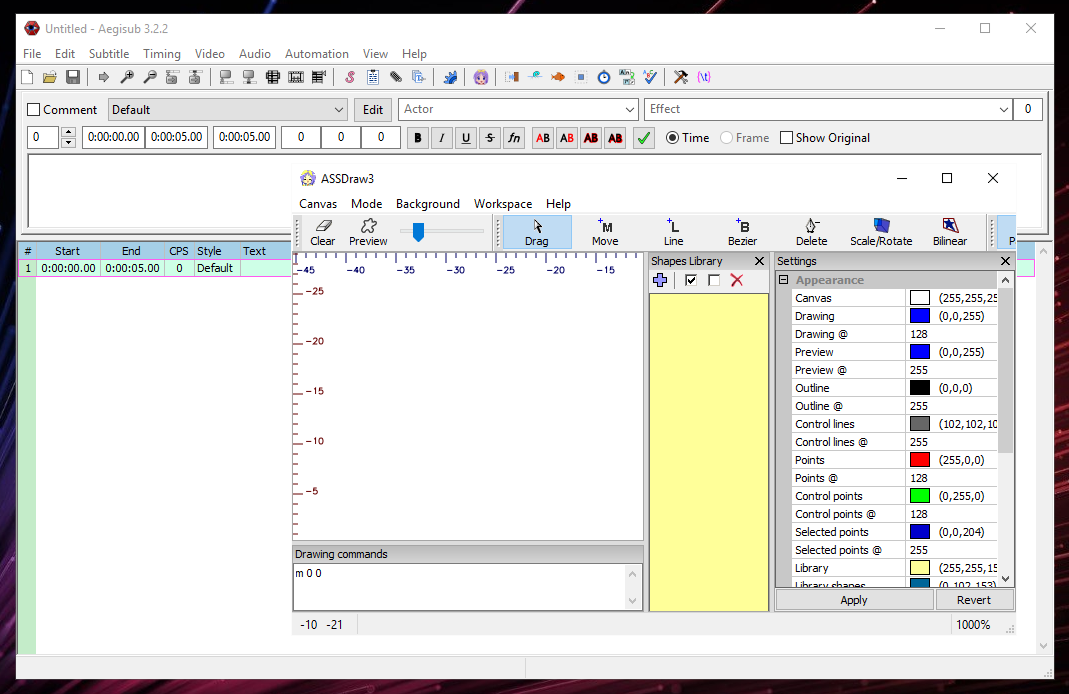This screenshot has height=694, width=1069.
Task: Uncheck all shapes in Shapes Library
Action: (714, 280)
